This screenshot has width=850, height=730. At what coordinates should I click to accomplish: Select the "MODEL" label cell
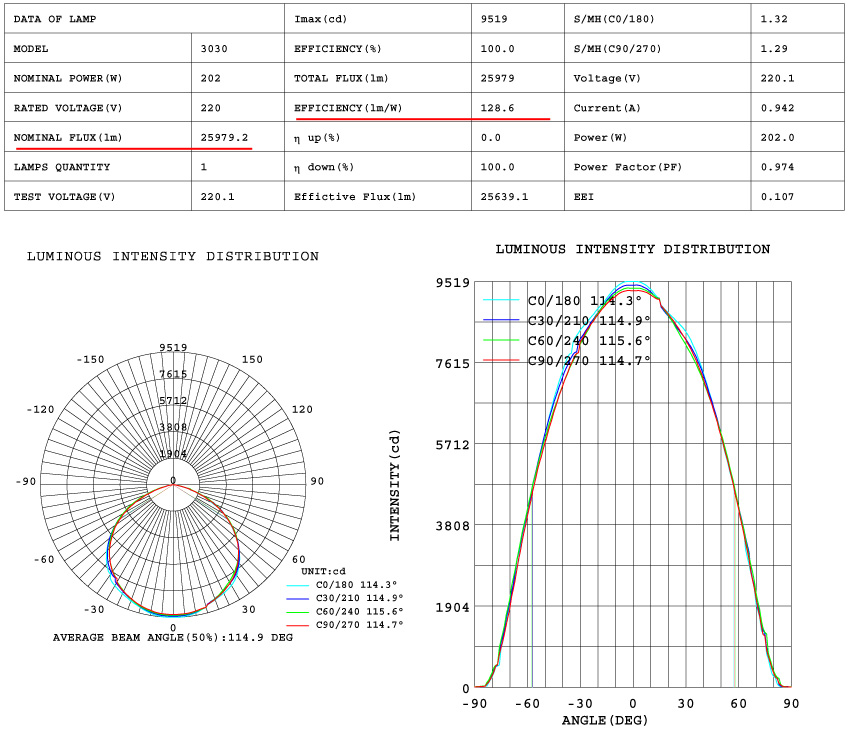[98, 49]
